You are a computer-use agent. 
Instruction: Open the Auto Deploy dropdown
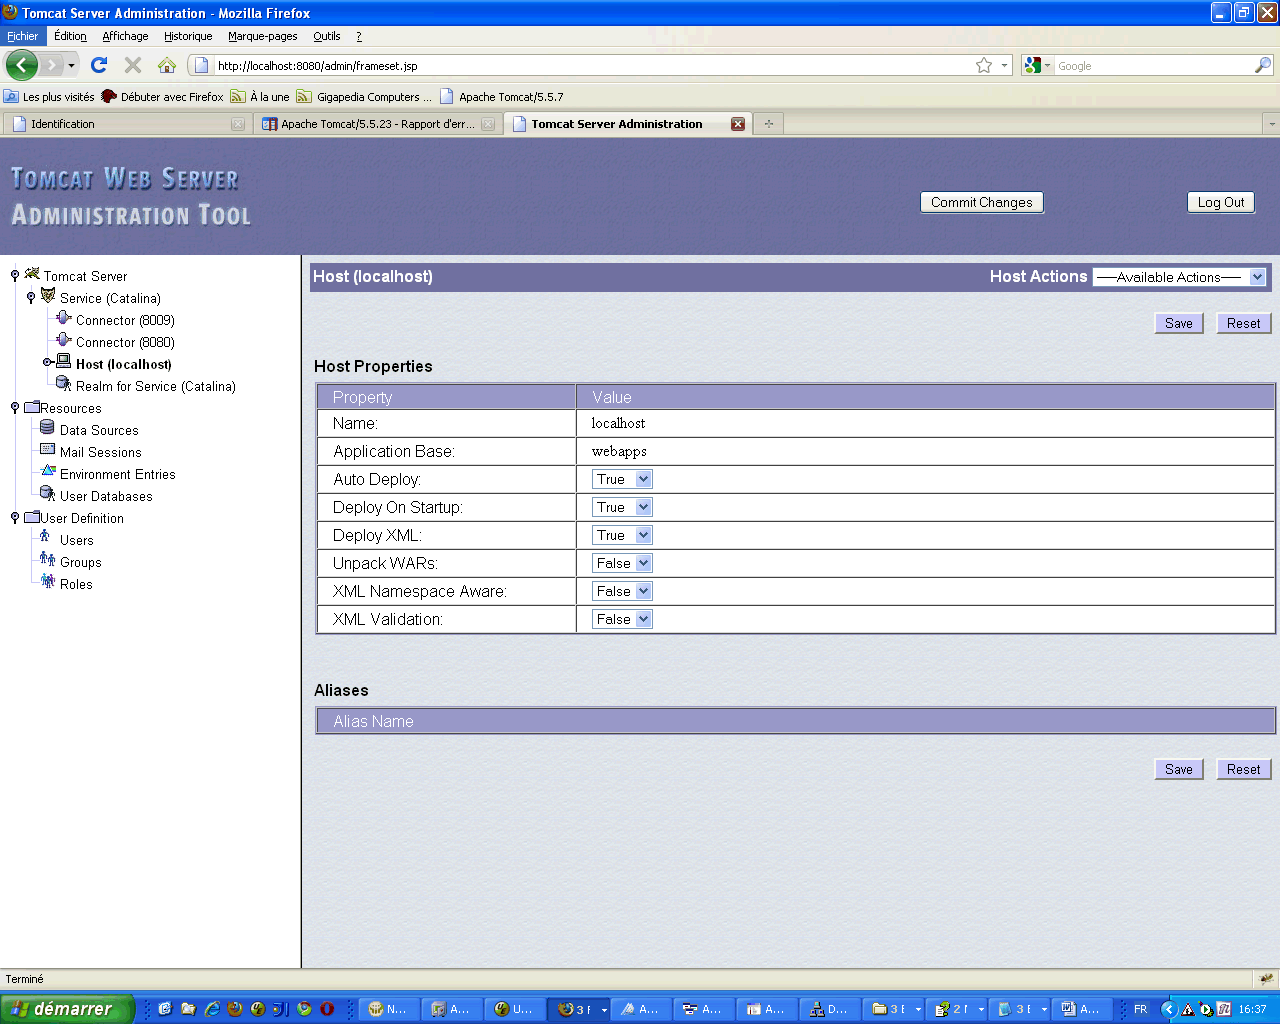[x=622, y=479]
